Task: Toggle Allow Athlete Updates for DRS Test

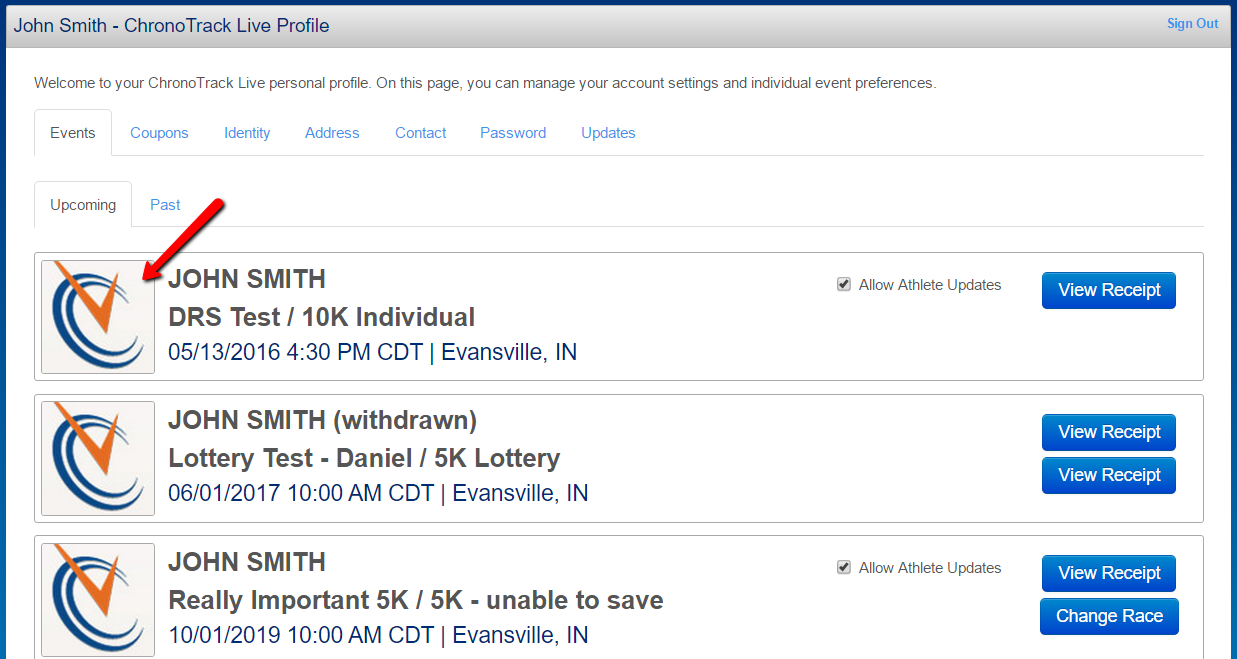Action: (844, 285)
